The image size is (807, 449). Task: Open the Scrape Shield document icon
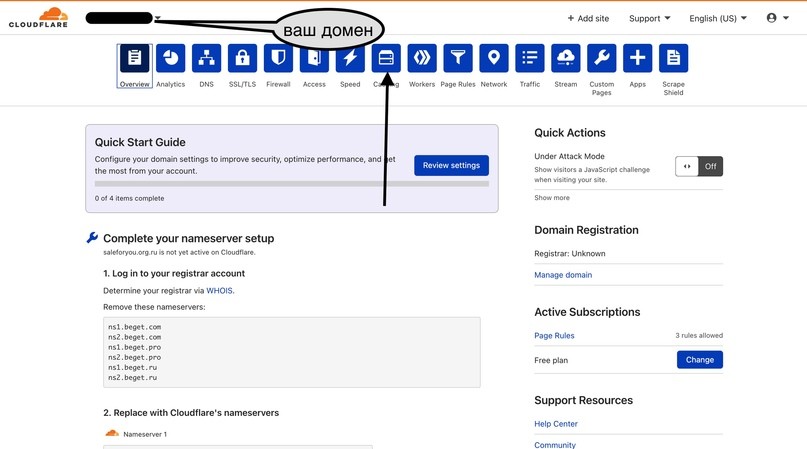pyautogui.click(x=673, y=58)
